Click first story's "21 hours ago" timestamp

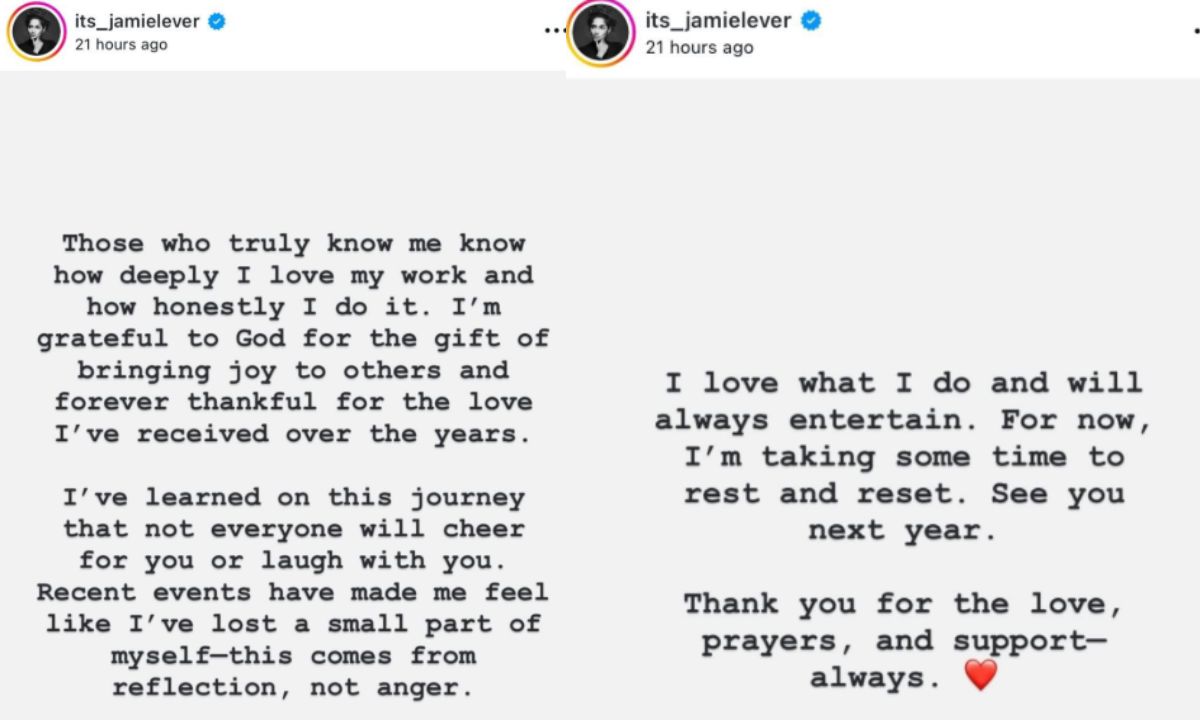pyautogui.click(x=121, y=45)
